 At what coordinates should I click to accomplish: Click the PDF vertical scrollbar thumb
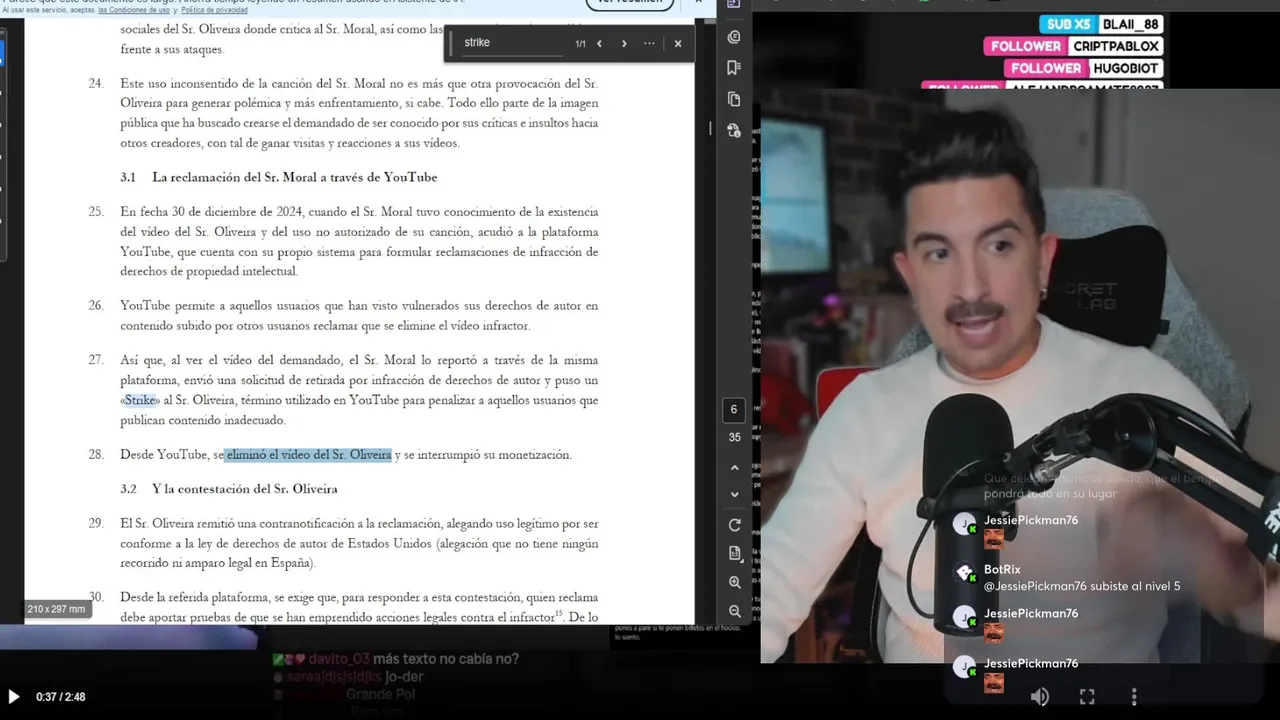(710, 128)
